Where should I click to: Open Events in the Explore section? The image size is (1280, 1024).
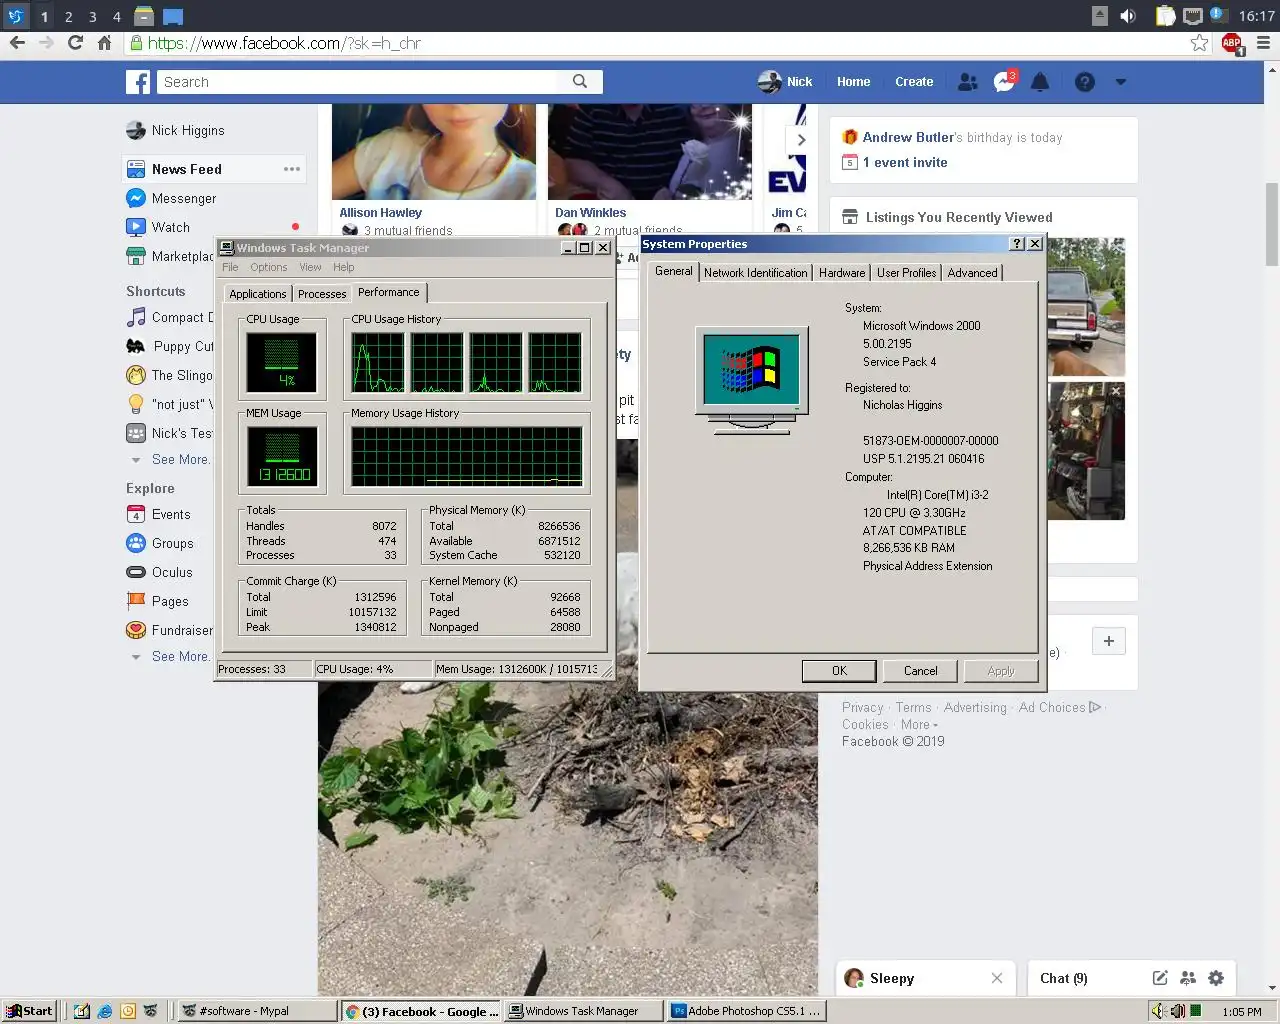point(158,514)
